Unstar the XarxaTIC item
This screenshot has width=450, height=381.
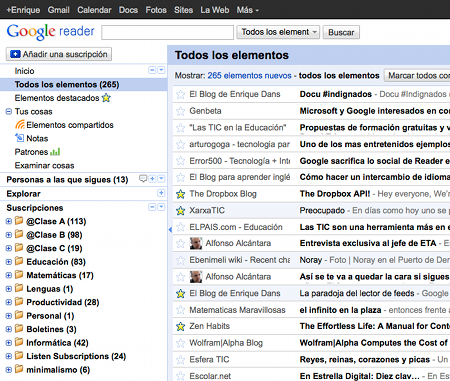(x=180, y=211)
